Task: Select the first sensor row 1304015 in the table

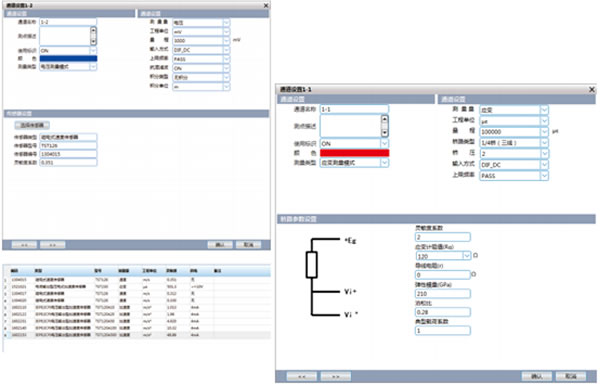Action: pos(137,280)
